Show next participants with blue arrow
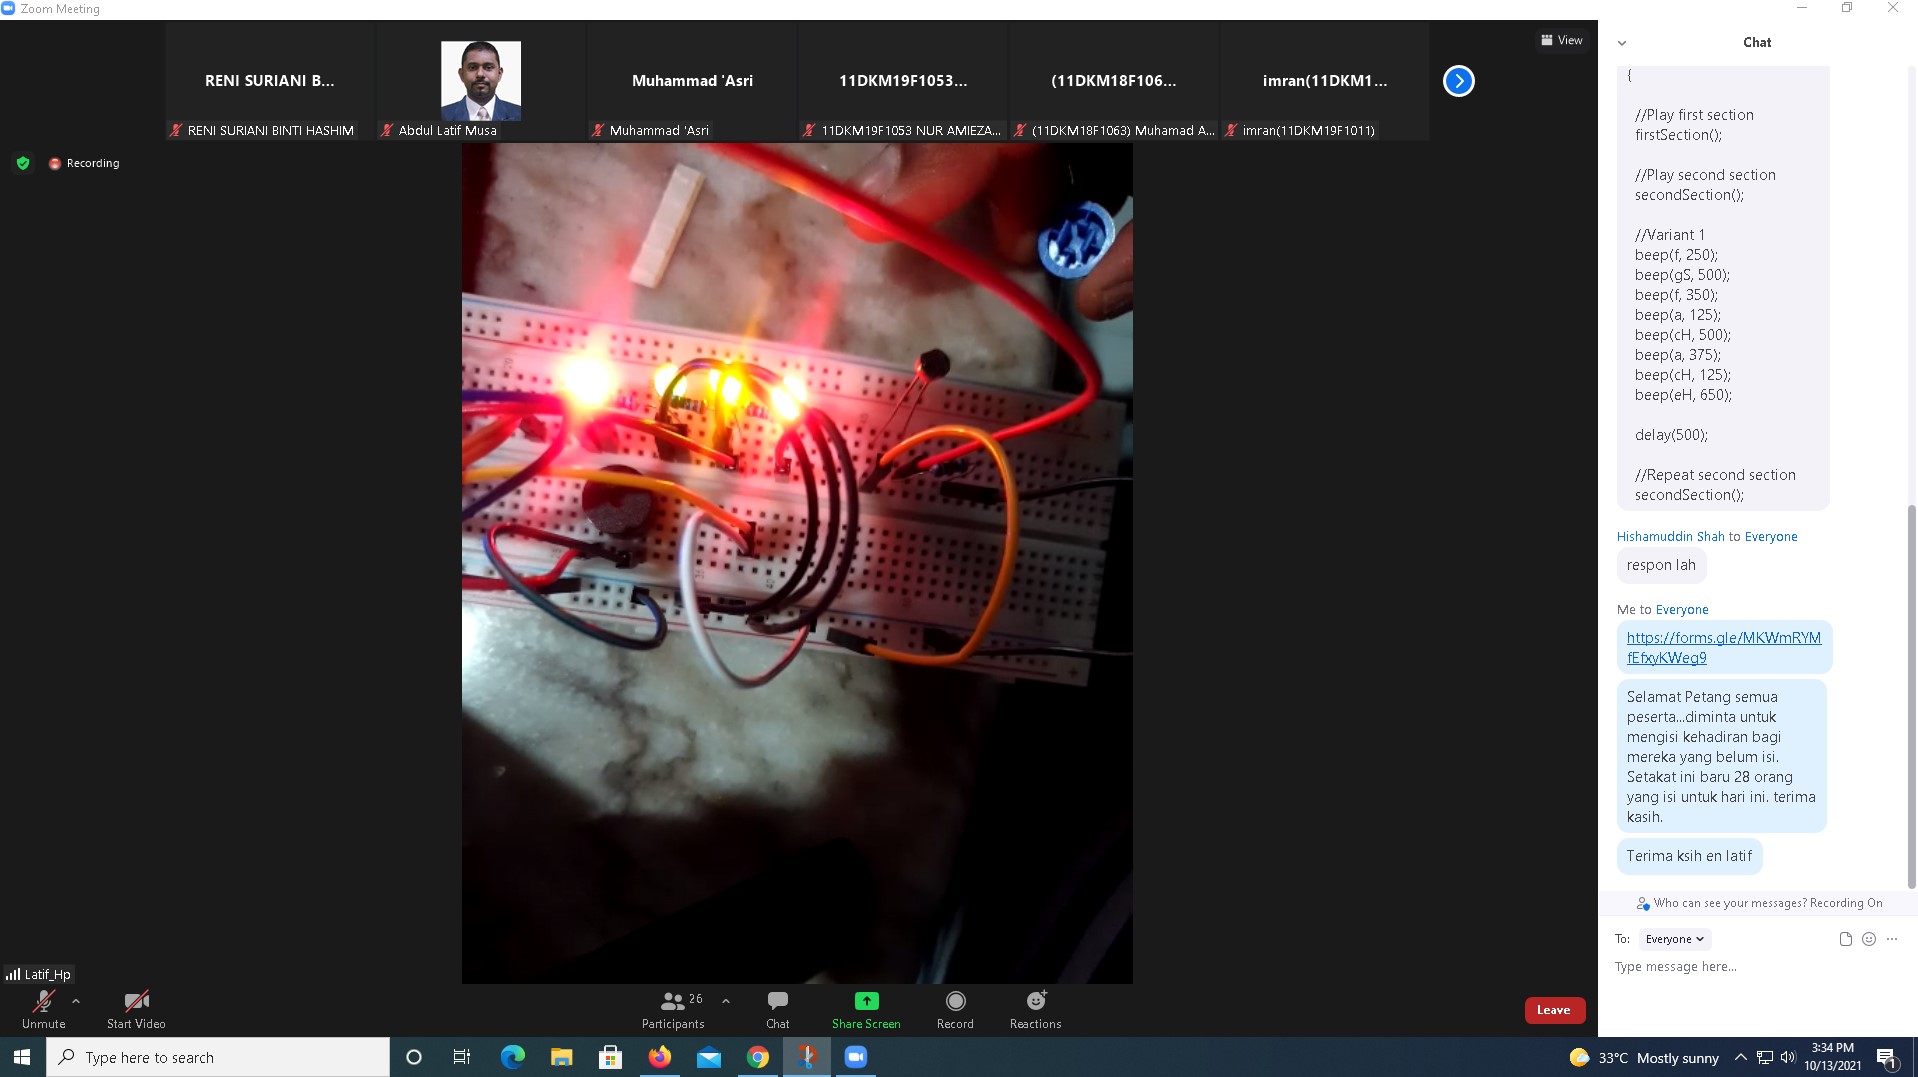This screenshot has width=1918, height=1077. pos(1459,81)
